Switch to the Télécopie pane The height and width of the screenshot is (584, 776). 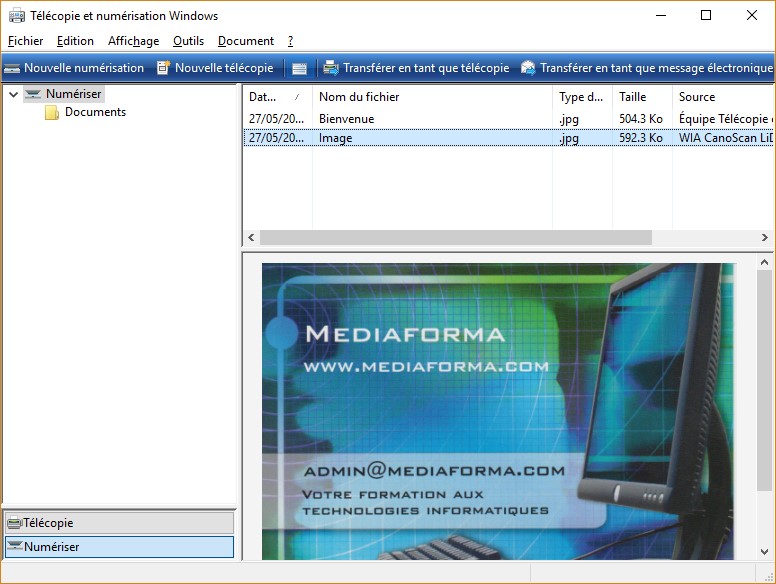pos(118,523)
